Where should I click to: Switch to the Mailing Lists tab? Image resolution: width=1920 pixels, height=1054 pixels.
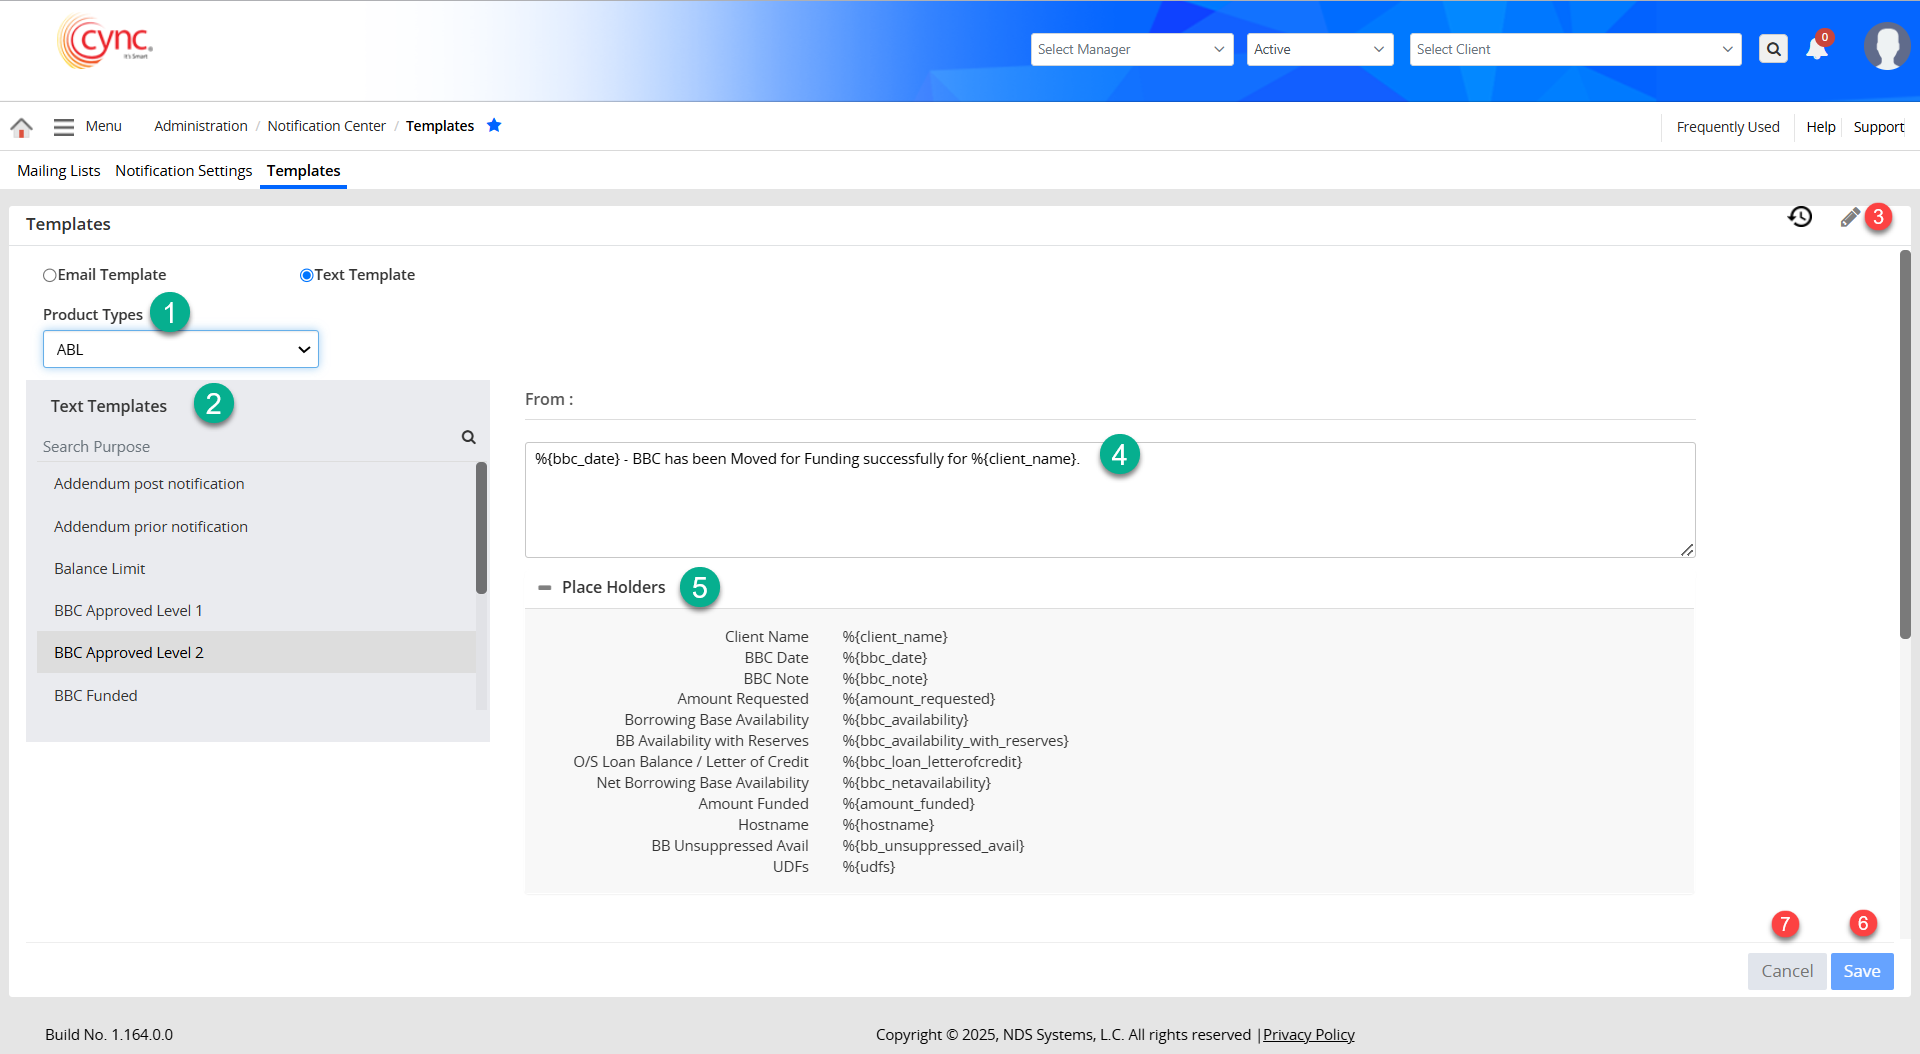[58, 171]
